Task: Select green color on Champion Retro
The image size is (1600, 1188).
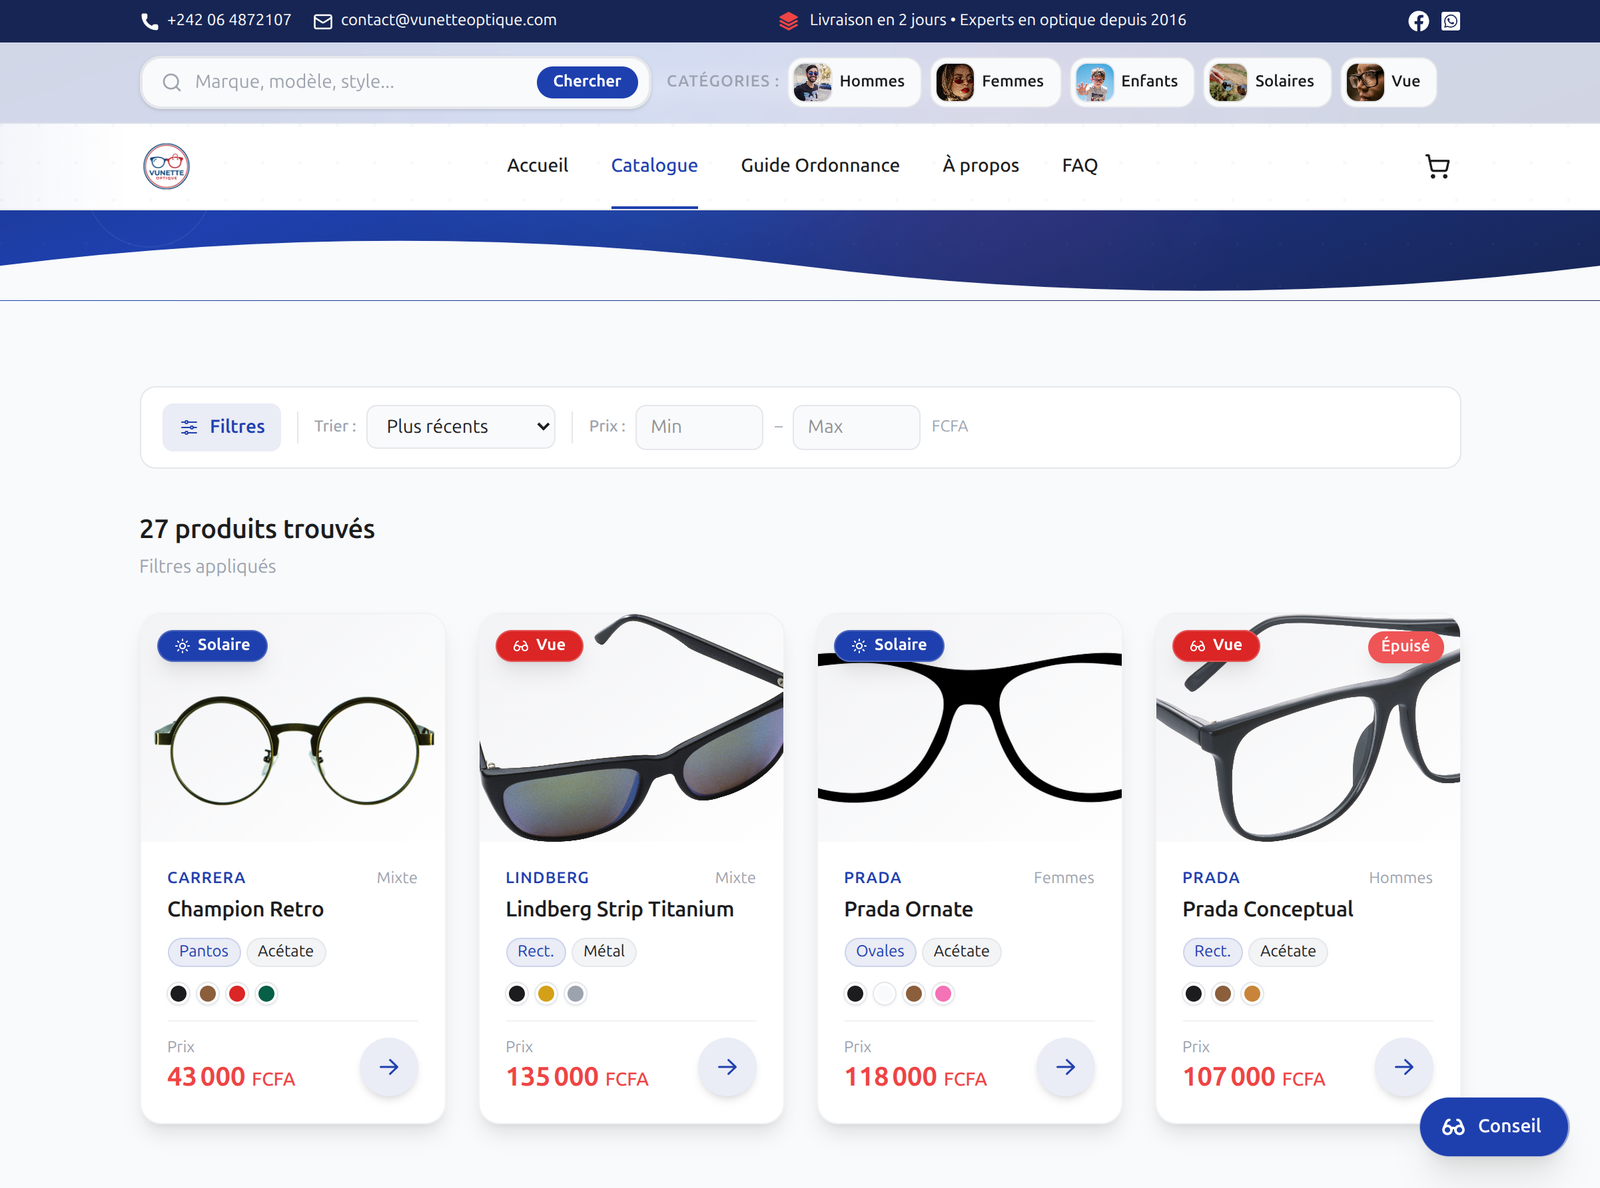Action: (x=266, y=994)
